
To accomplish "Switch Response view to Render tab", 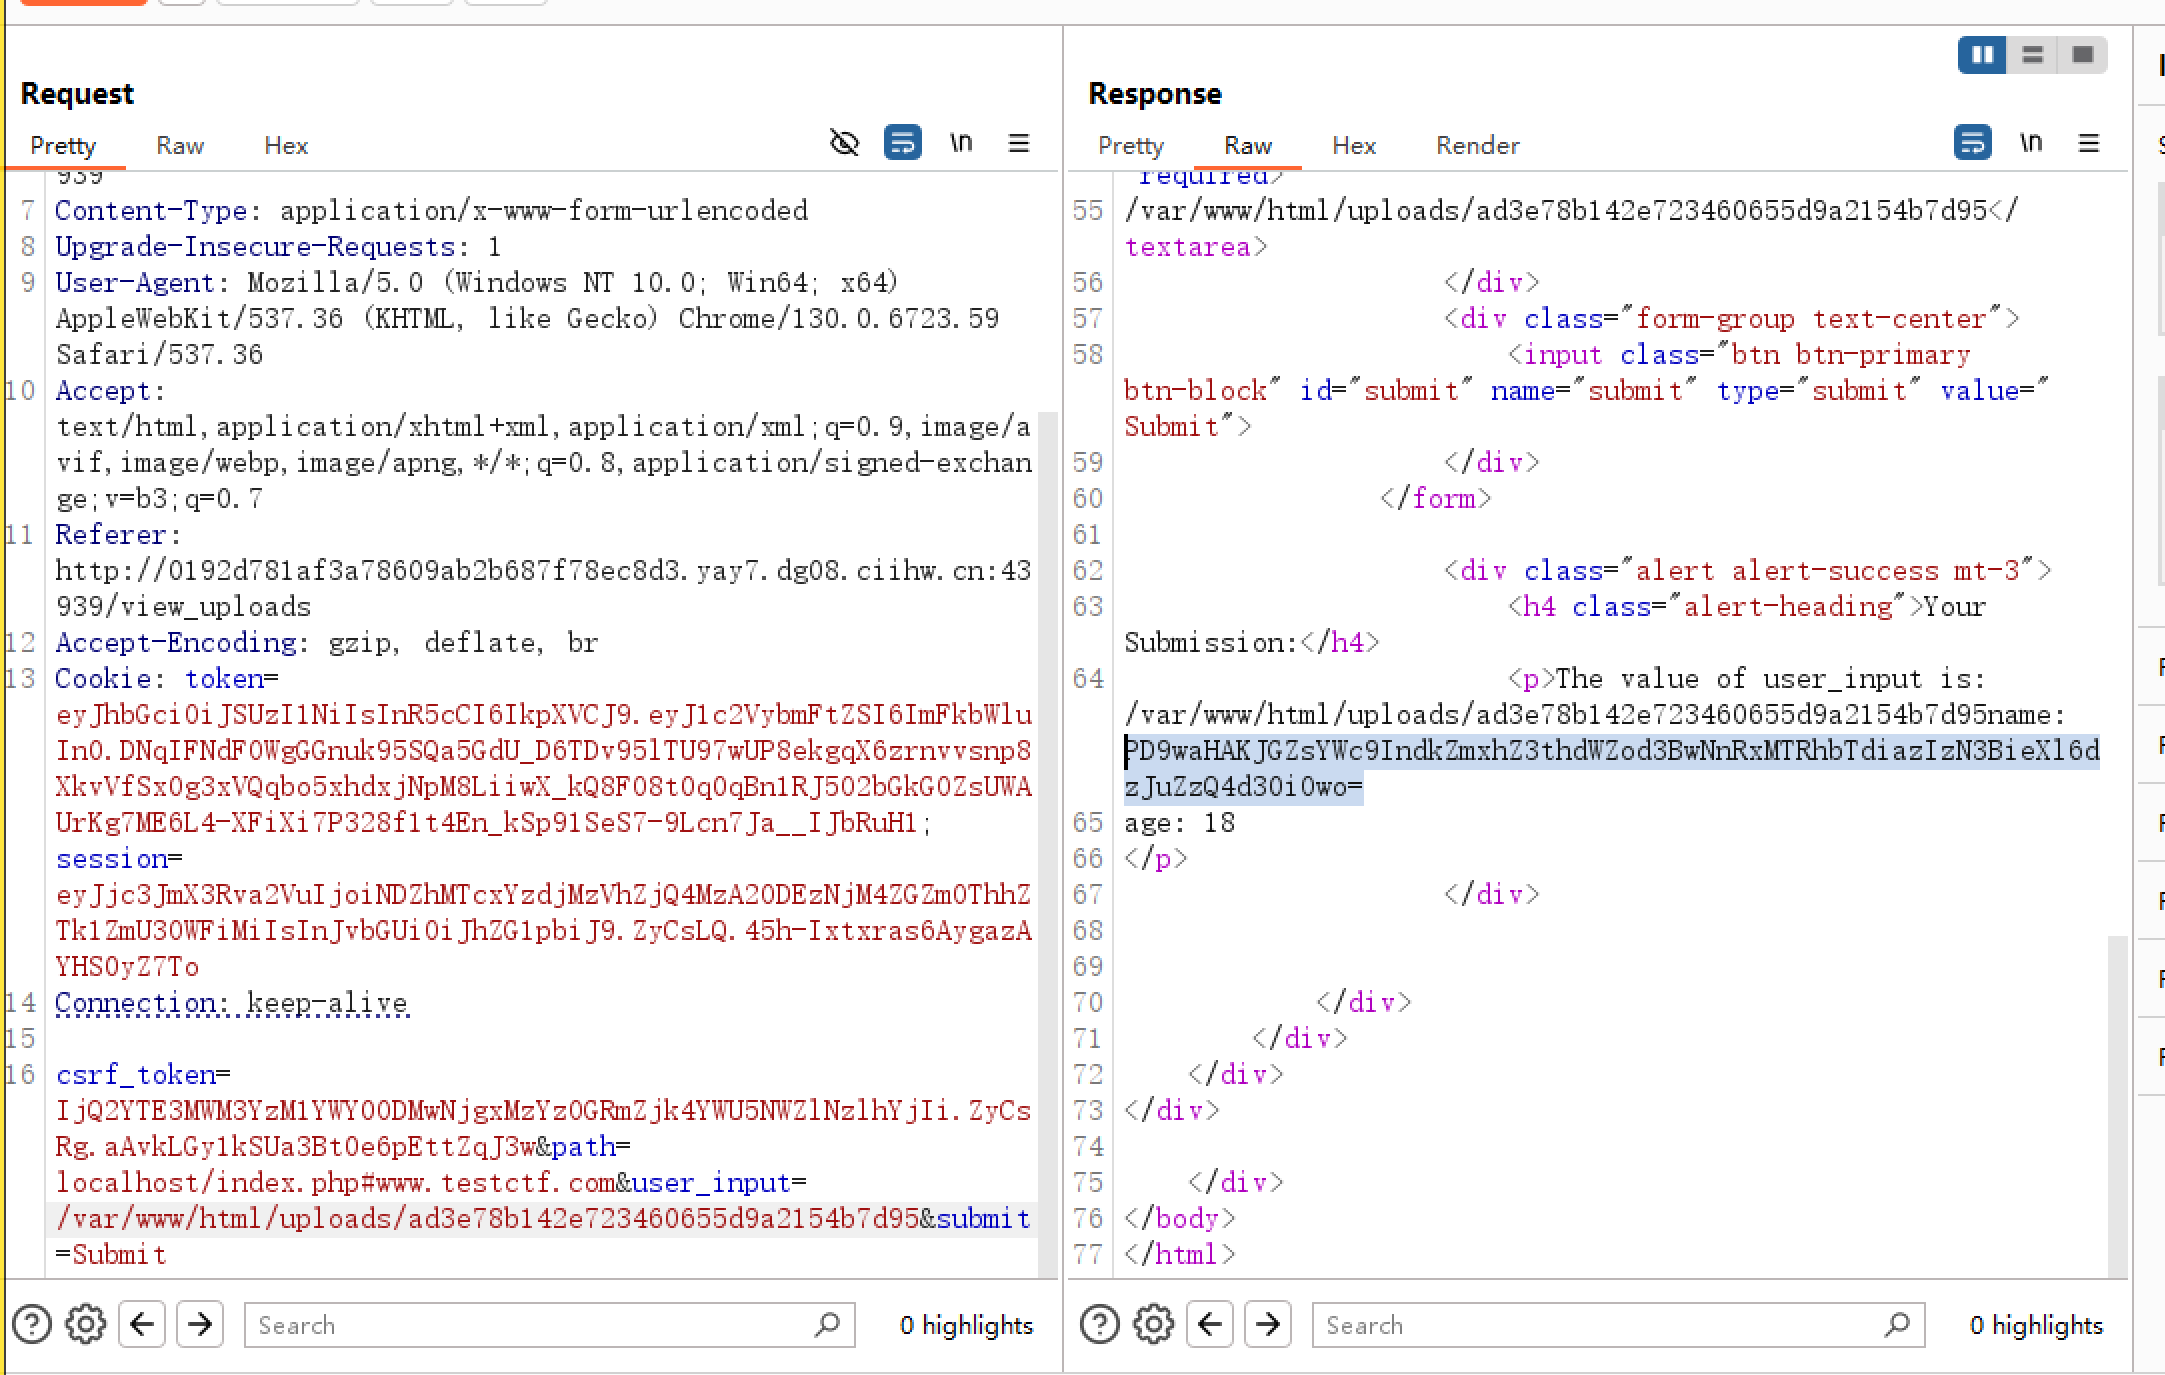I will point(1477,146).
